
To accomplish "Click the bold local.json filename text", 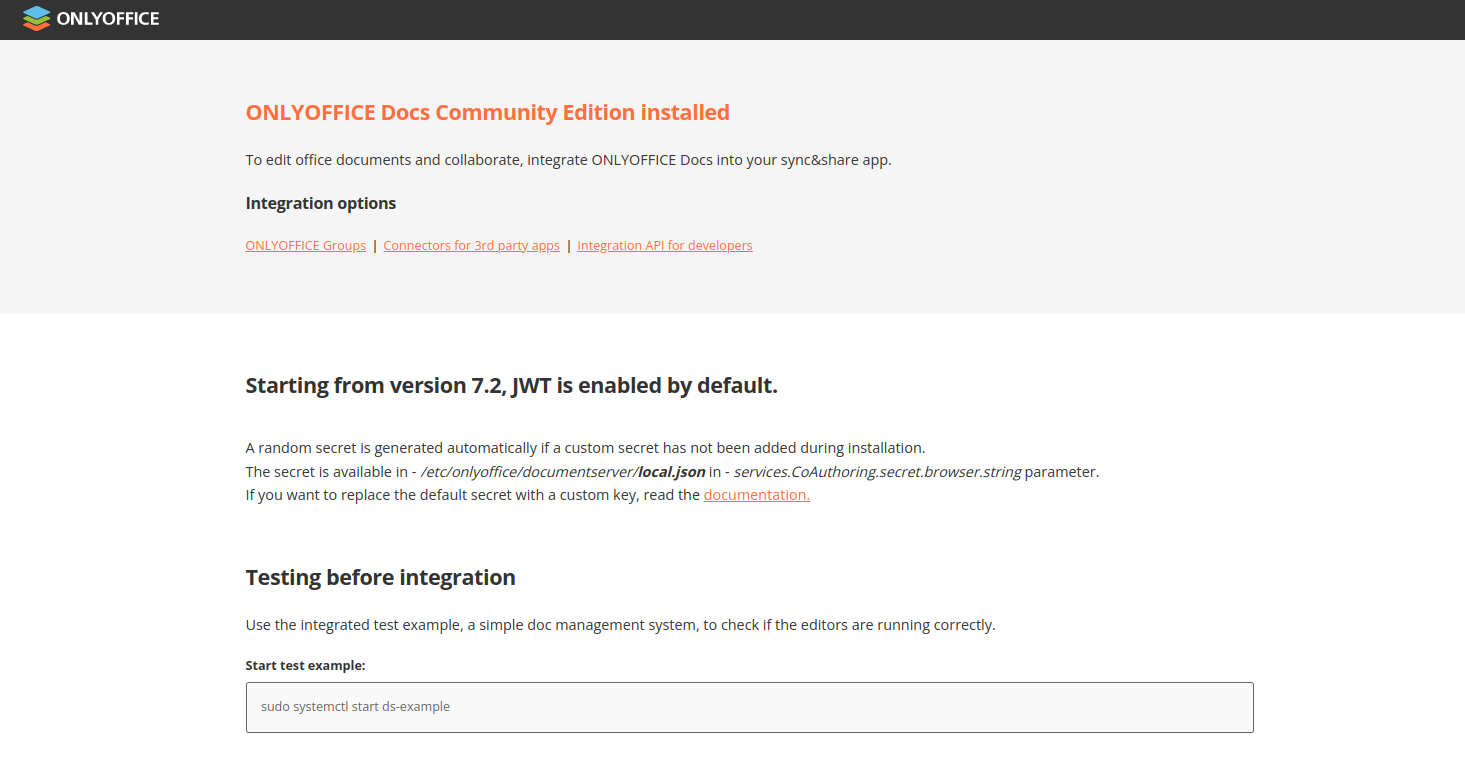I will 671,471.
